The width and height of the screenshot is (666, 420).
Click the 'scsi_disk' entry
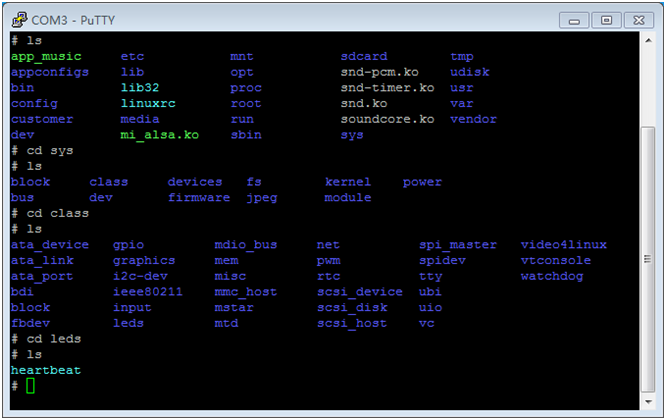tap(352, 307)
